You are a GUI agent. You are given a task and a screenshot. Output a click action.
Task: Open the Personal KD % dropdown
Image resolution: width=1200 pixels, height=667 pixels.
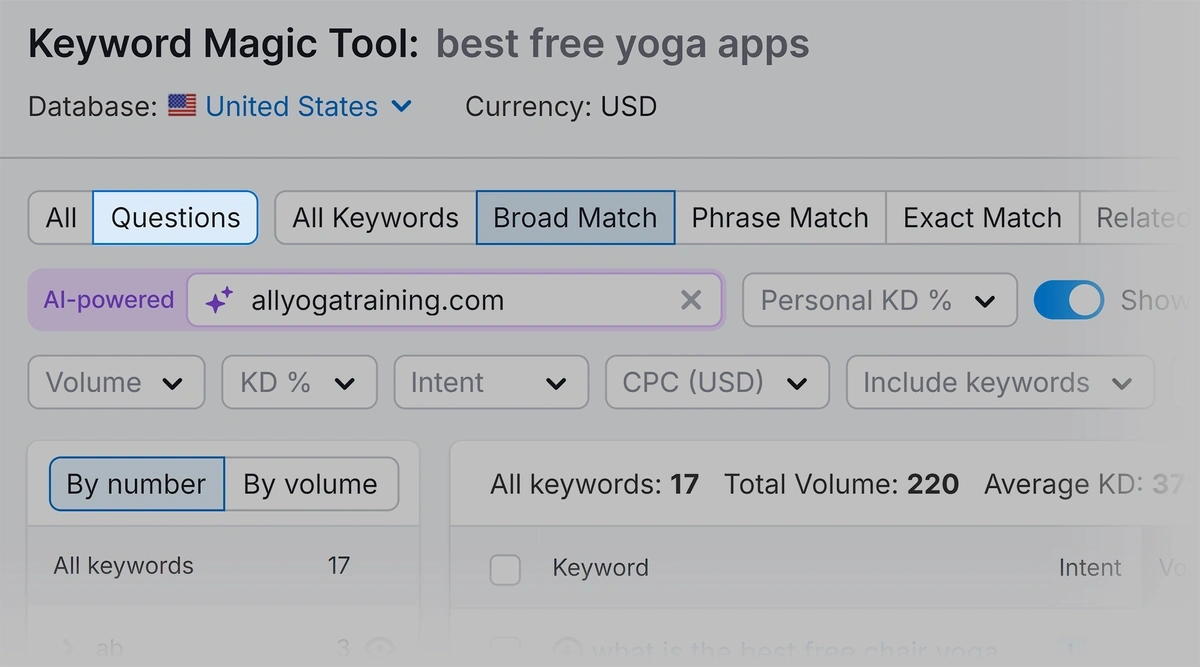point(880,300)
